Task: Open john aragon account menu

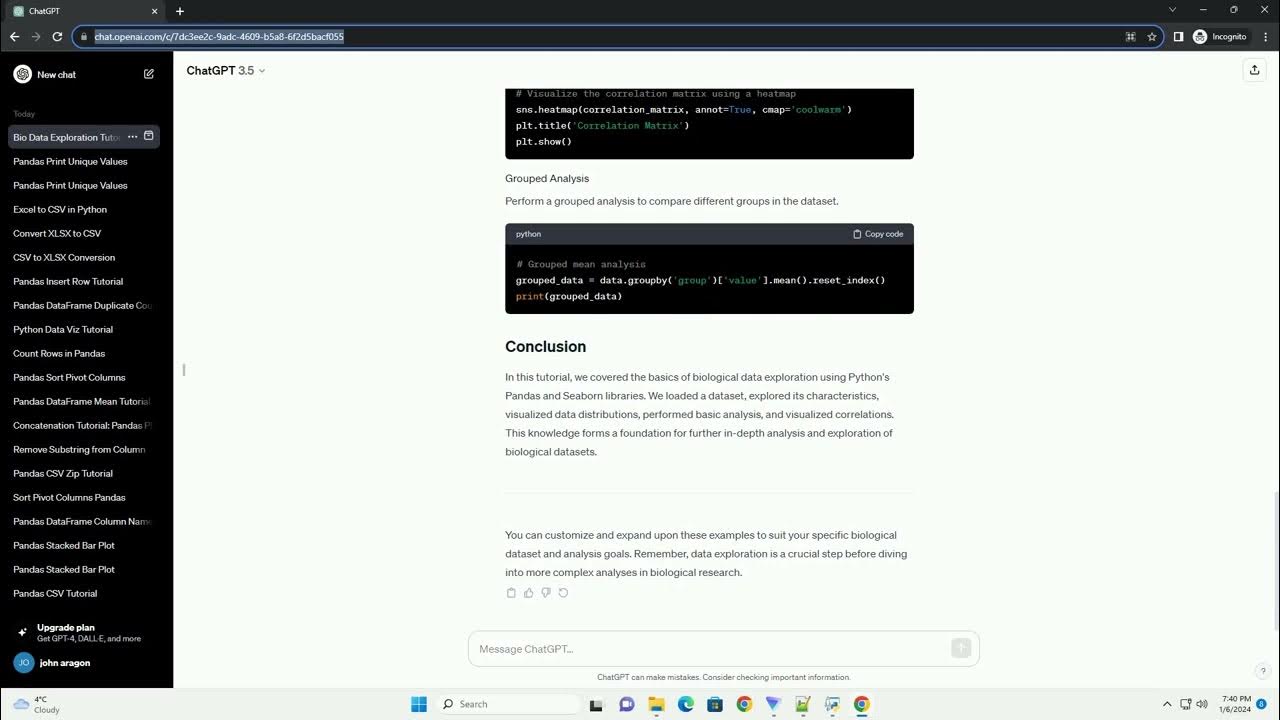Action: coord(86,662)
